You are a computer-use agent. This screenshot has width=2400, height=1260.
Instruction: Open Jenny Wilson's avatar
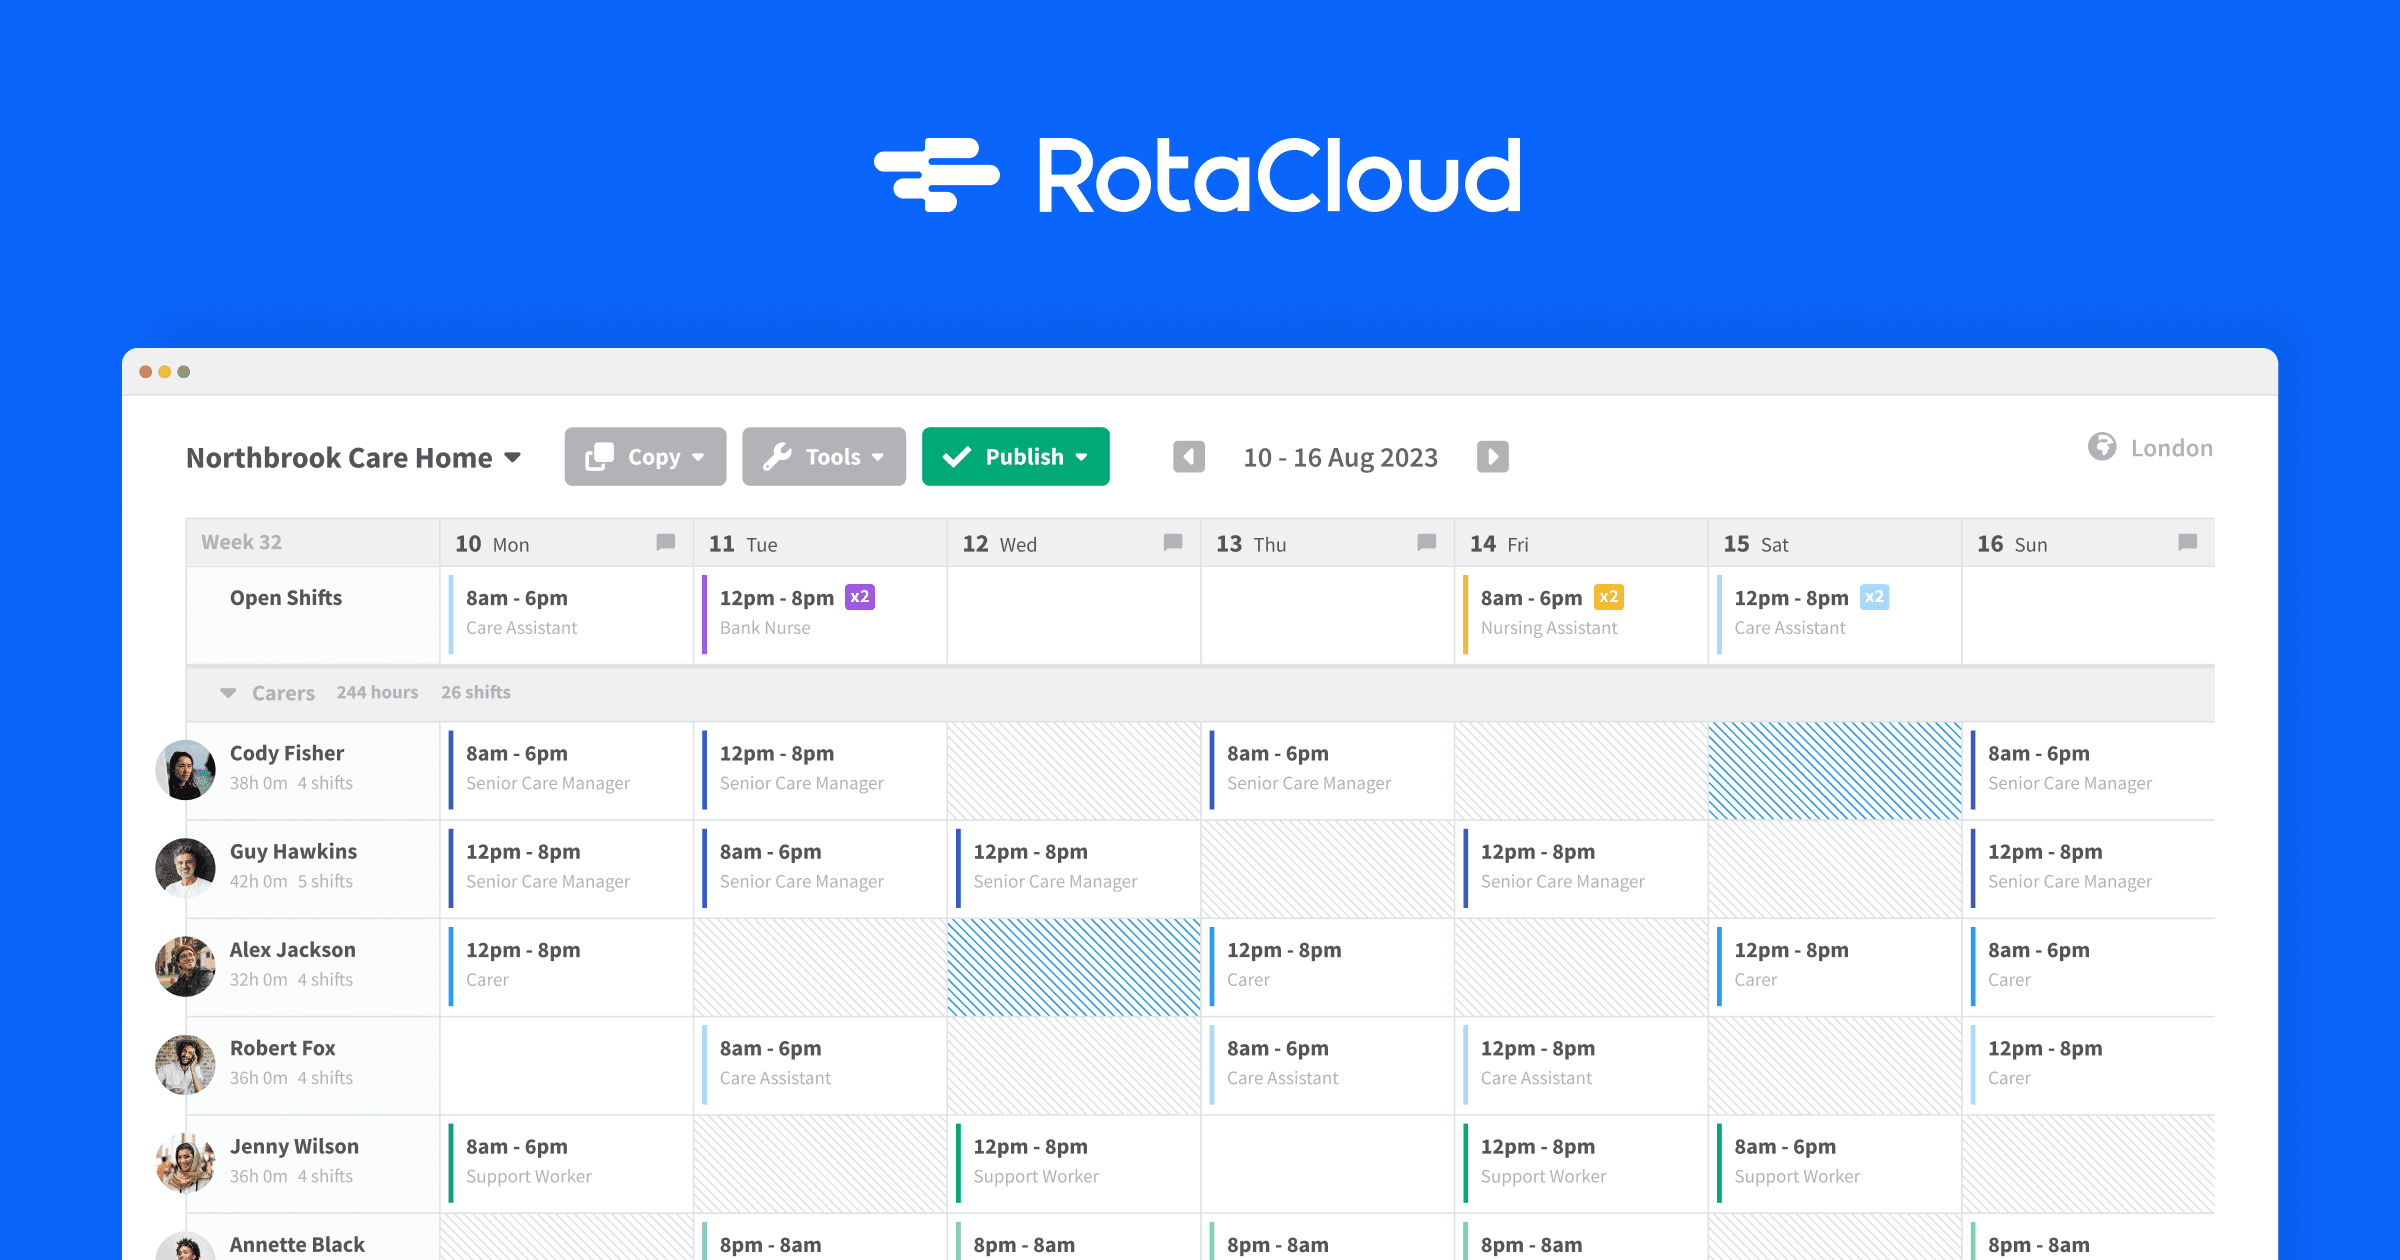click(x=185, y=1162)
